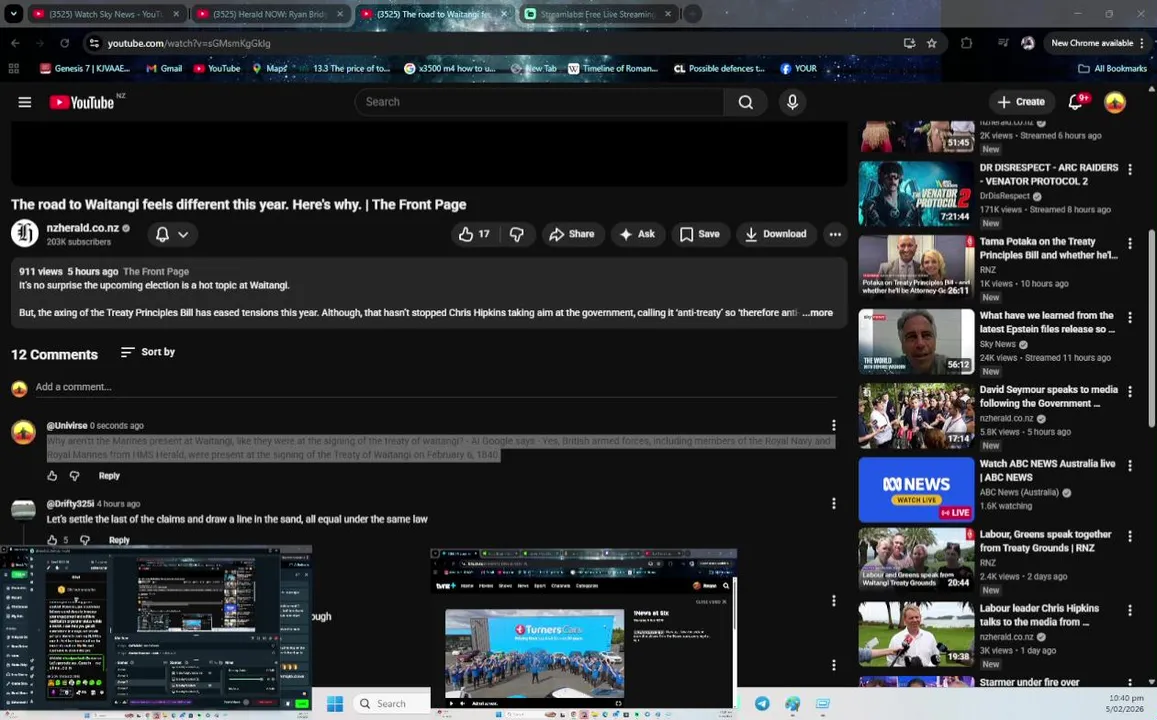Image resolution: width=1157 pixels, height=720 pixels.
Task: Open the DR DISRESPECT ARC RAIDERS thumbnail
Action: tap(916, 193)
